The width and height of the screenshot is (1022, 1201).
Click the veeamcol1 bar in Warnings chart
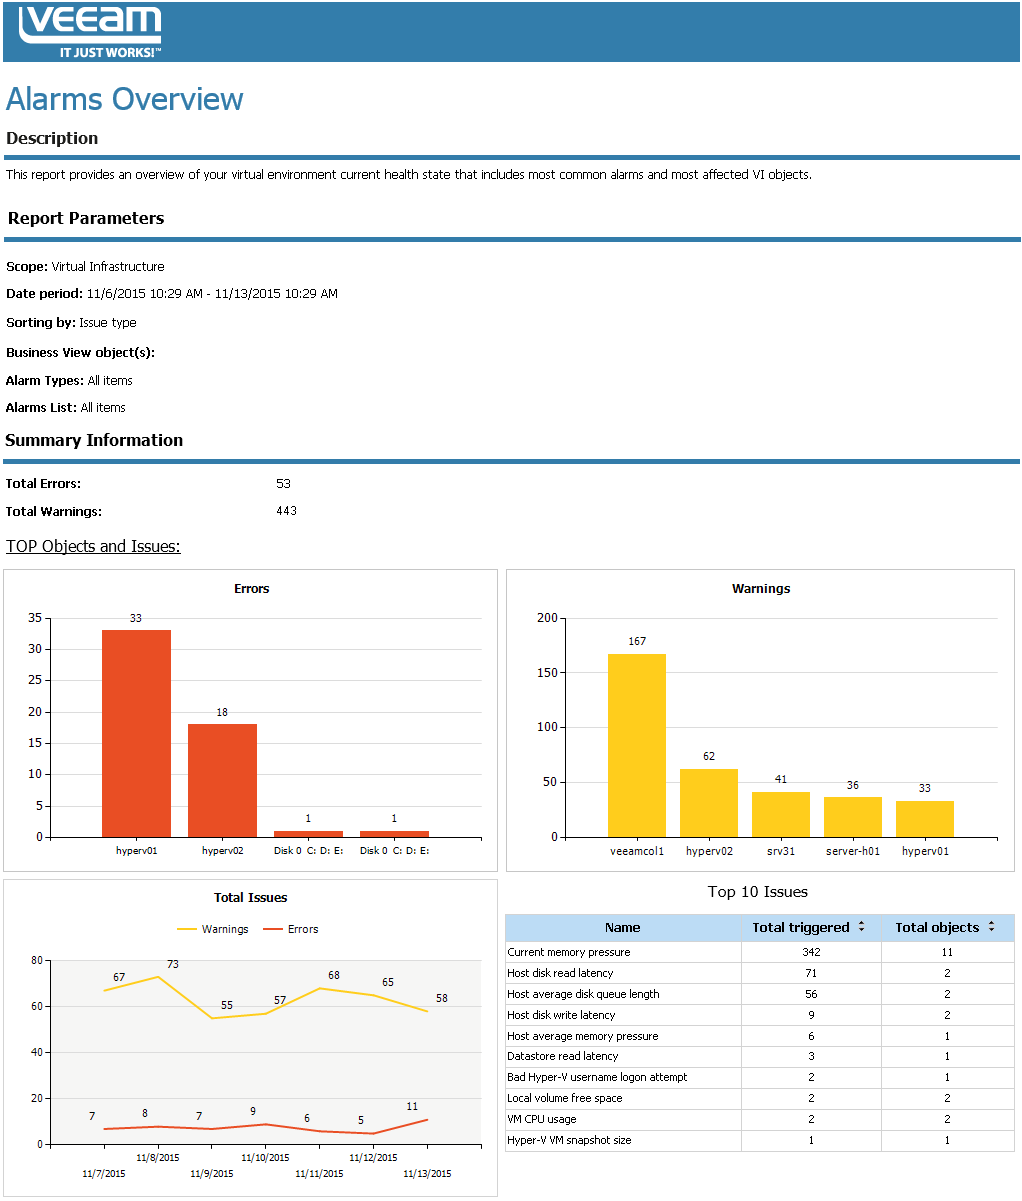tap(637, 745)
